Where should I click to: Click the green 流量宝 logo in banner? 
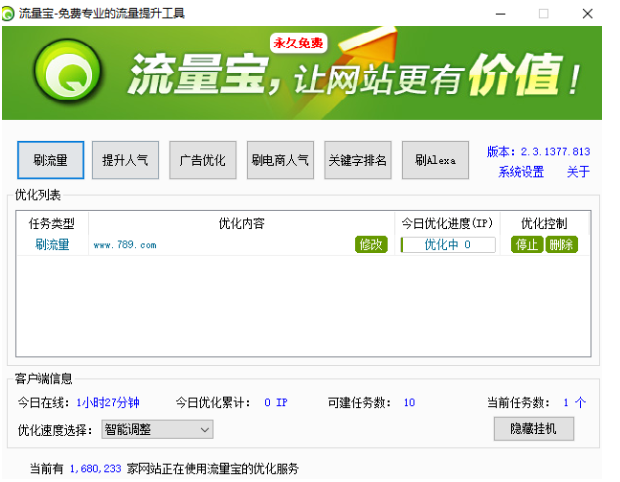click(67, 70)
